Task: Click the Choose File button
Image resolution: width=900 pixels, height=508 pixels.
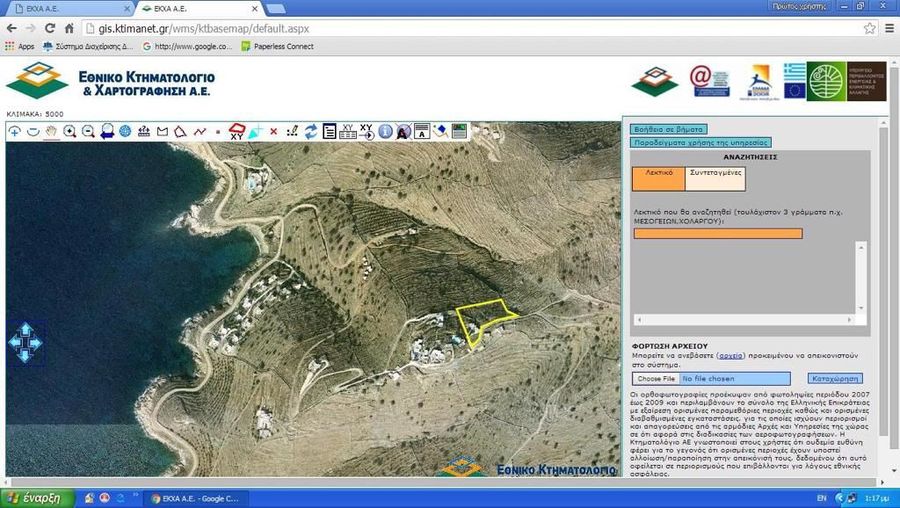Action: (656, 379)
